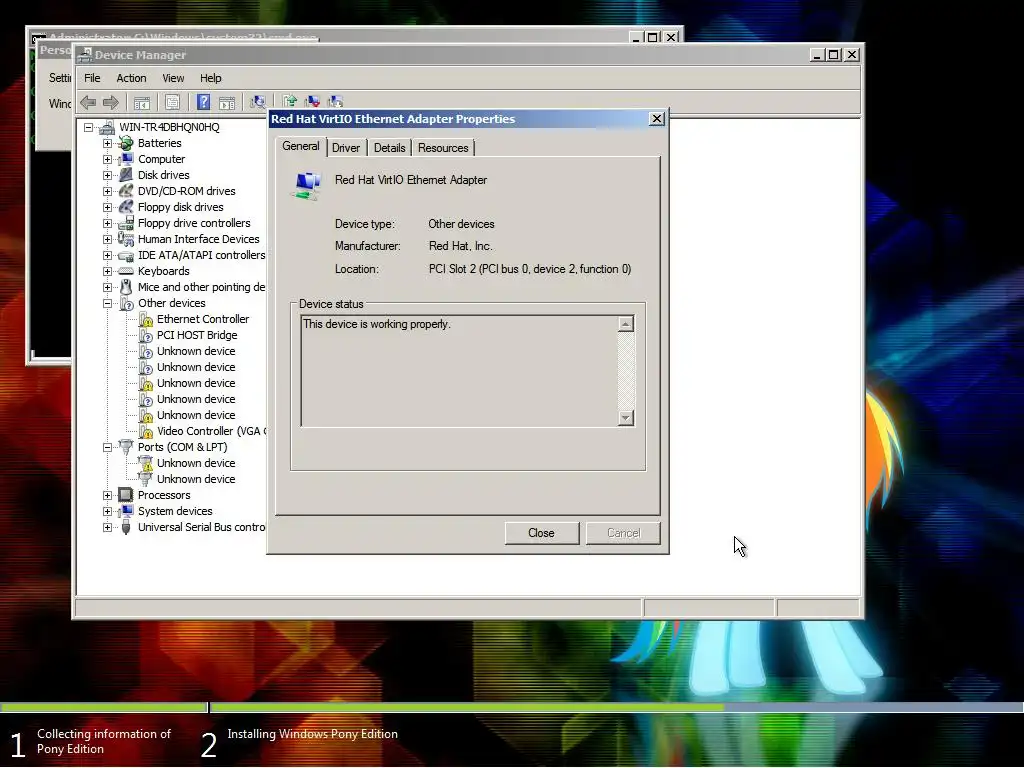The image size is (1024, 768).
Task: Click the greyed Cancel button
Action: click(624, 533)
